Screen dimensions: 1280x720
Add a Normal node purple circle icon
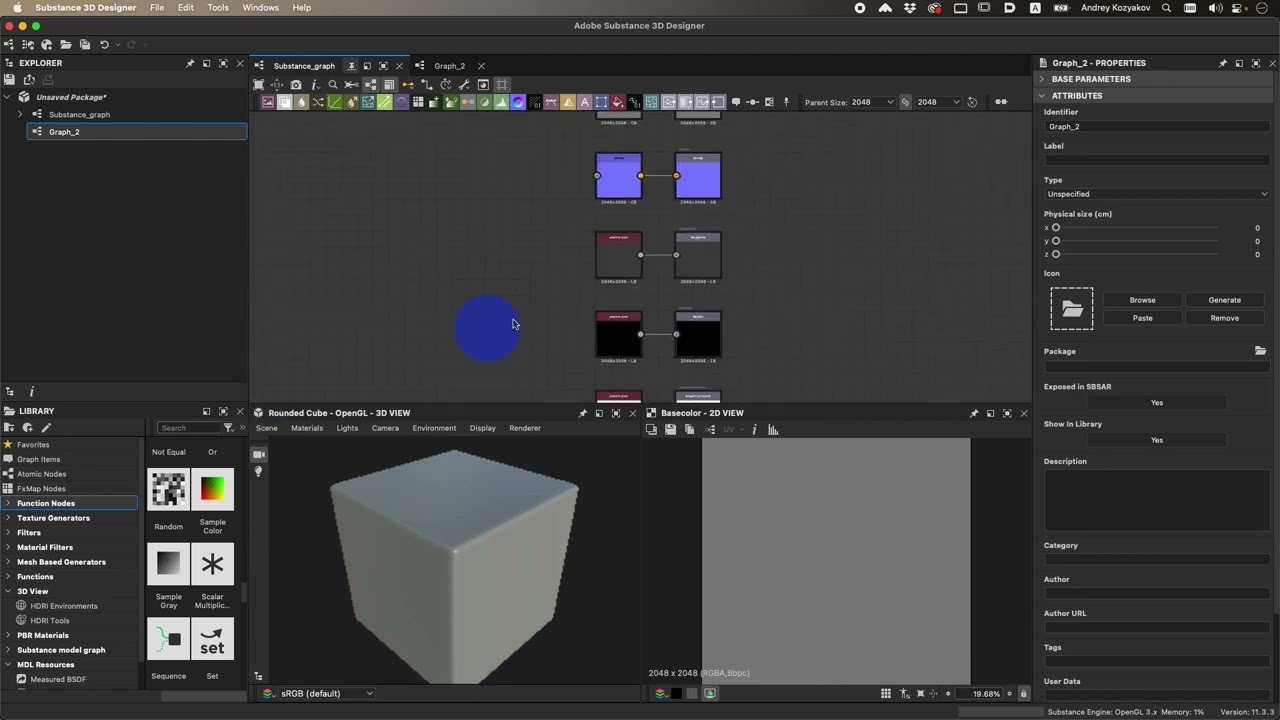point(518,102)
